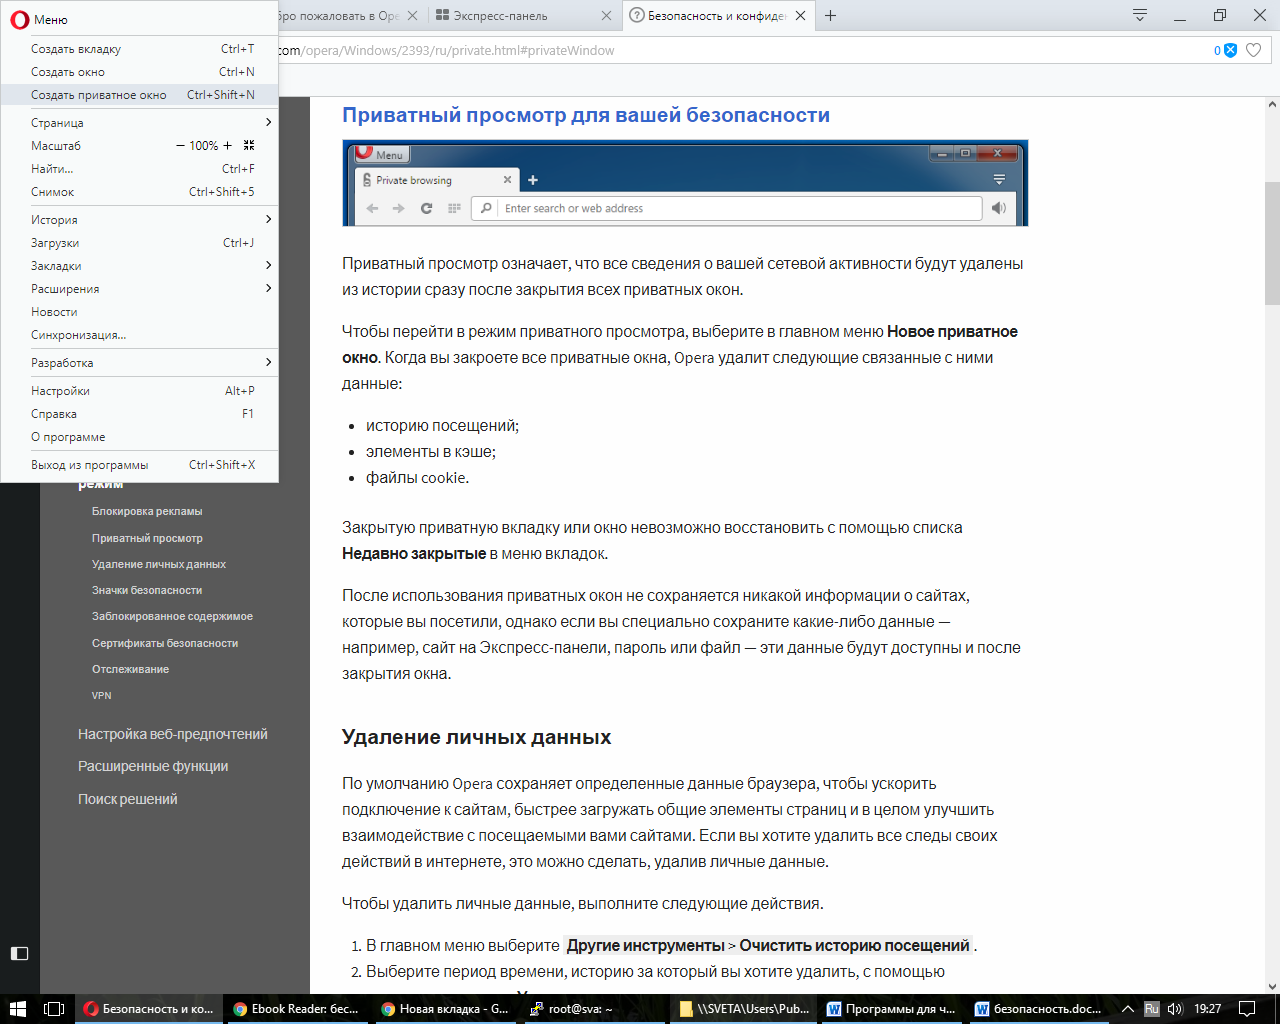Screen dimensions: 1280x1024
Task: Switch to безопасность.doc Word window
Action: pos(1040,1009)
